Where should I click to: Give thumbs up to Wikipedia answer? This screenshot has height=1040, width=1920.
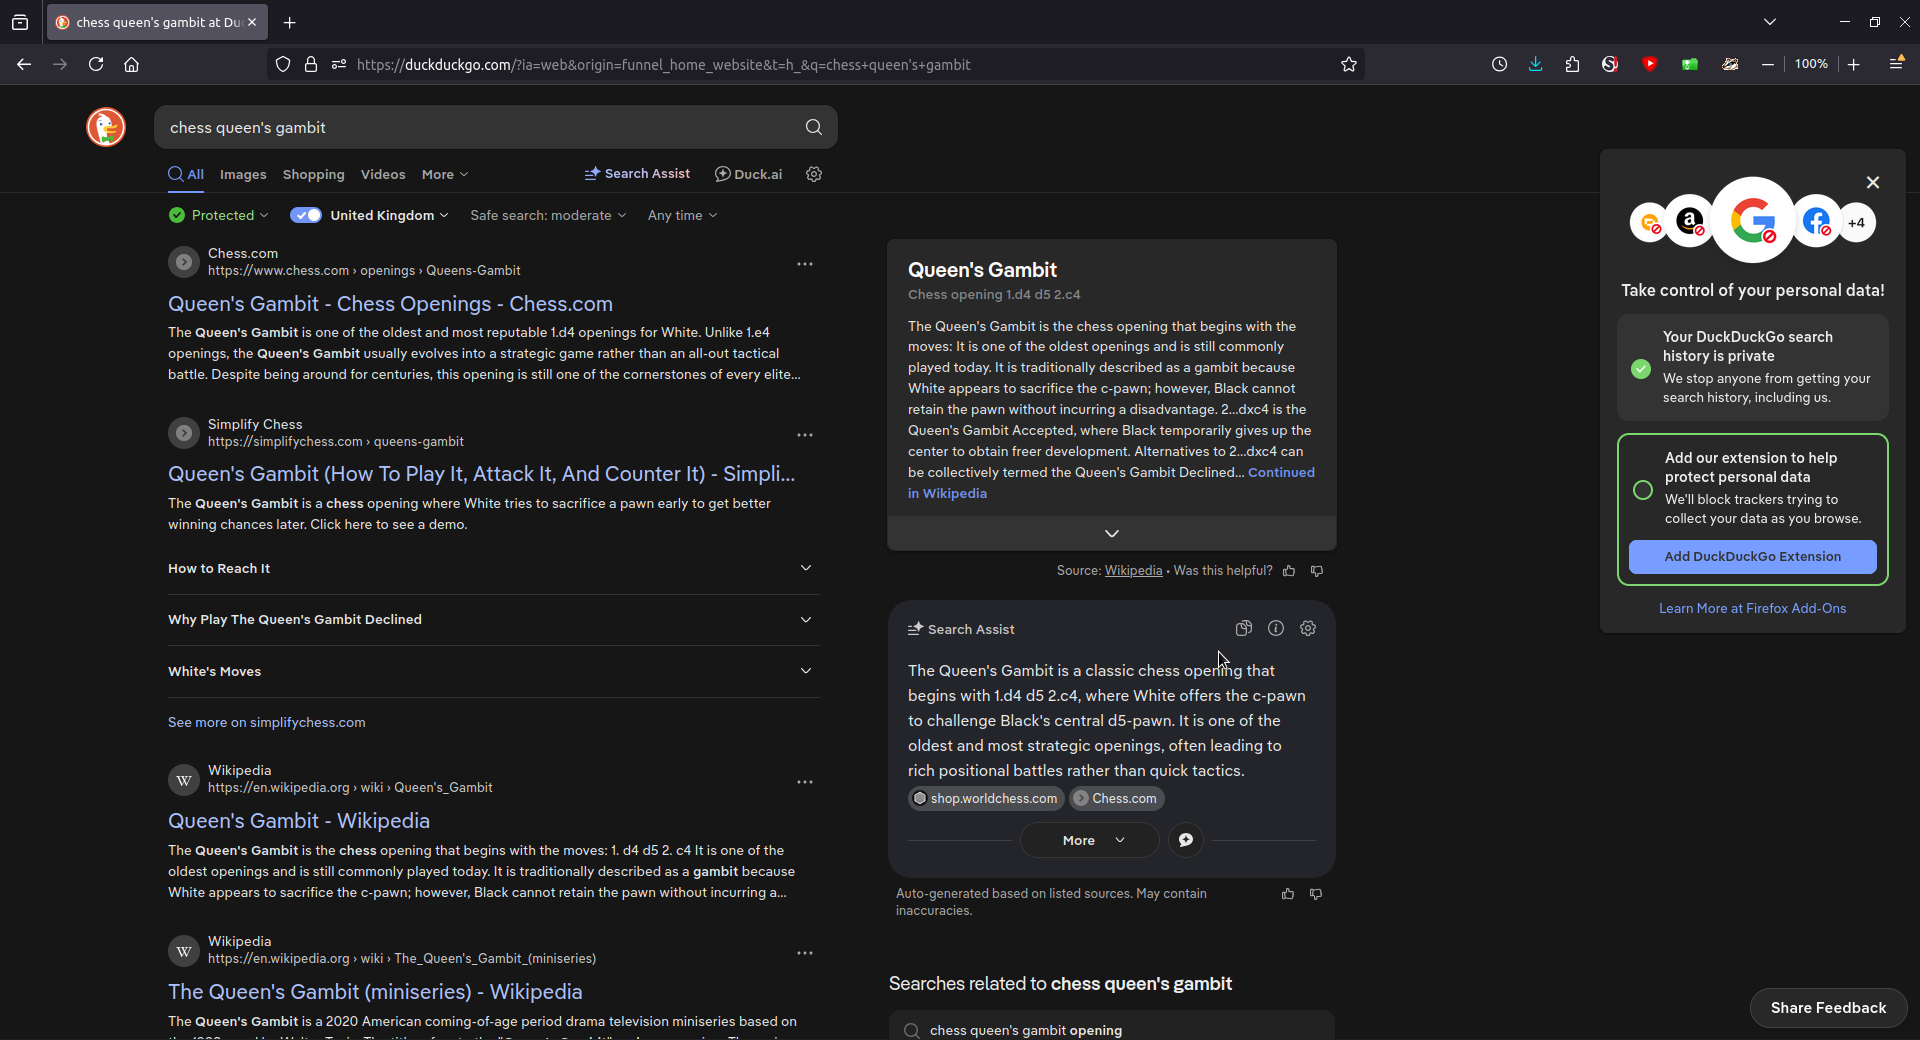[1289, 571]
